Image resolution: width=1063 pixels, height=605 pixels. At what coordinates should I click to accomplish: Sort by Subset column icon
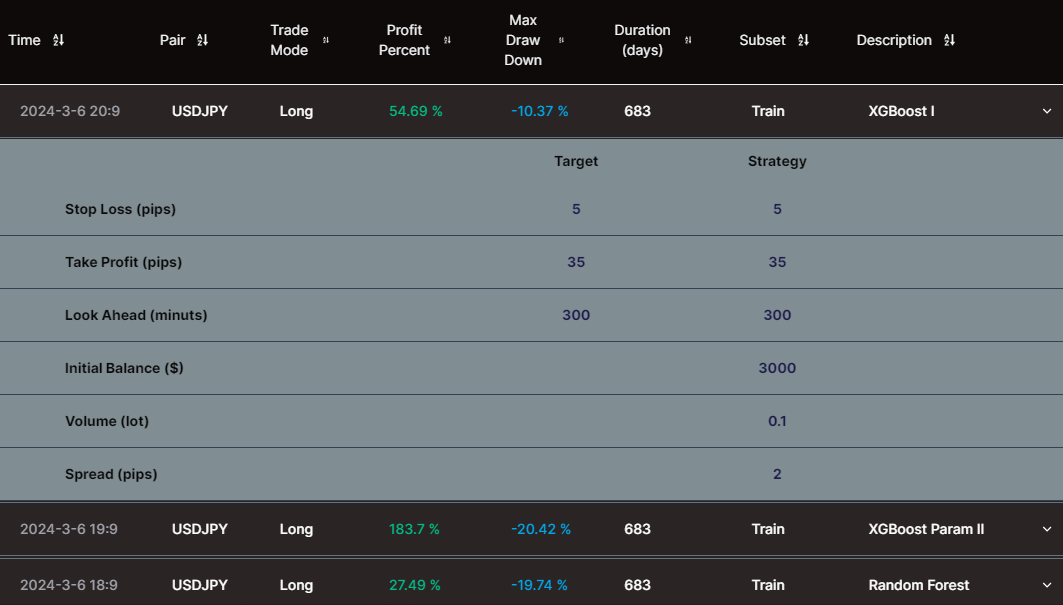(x=803, y=40)
